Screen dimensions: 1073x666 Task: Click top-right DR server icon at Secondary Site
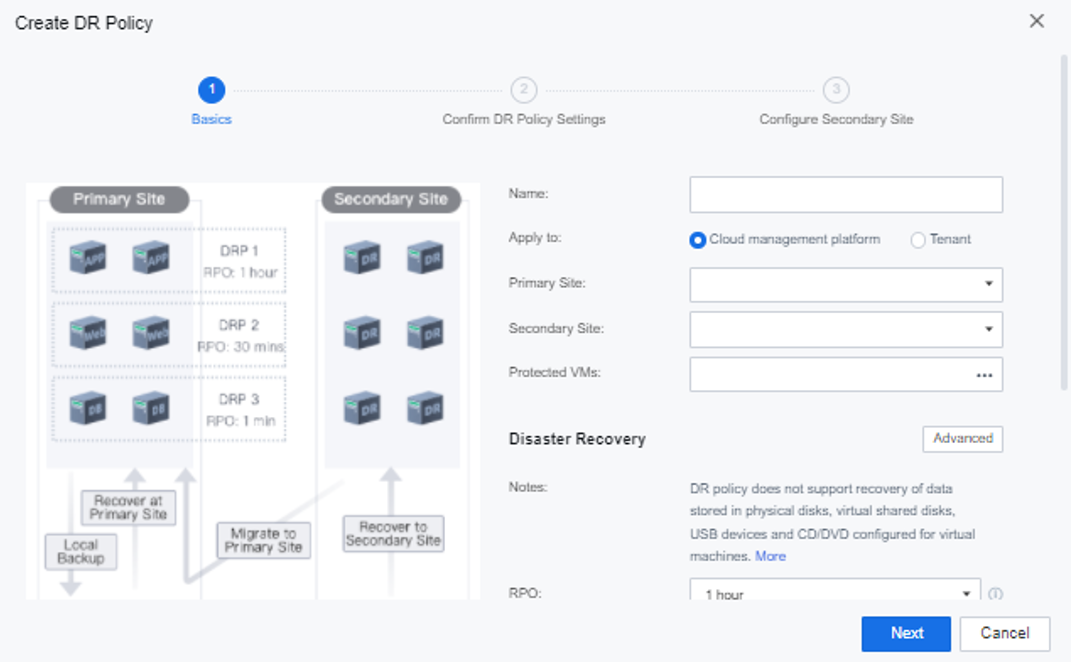point(425,257)
